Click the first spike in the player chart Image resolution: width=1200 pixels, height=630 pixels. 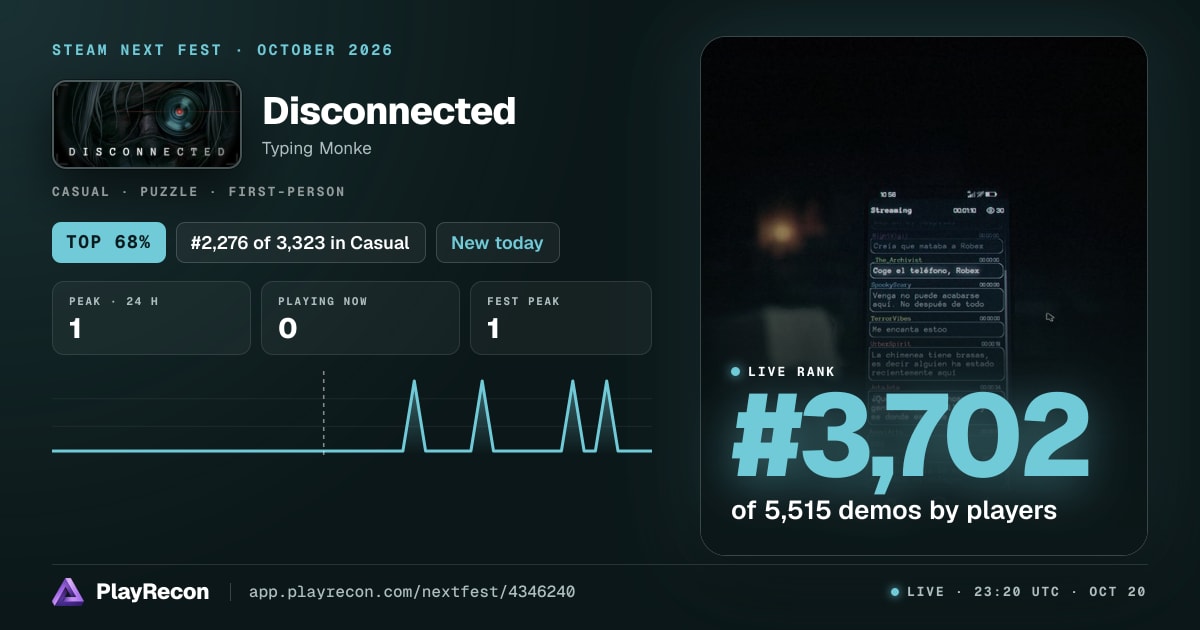[x=415, y=415]
